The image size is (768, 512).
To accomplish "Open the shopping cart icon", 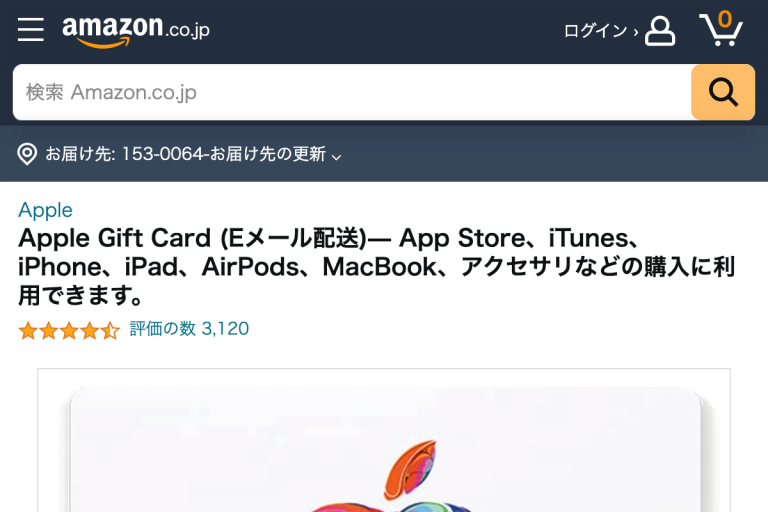I will pyautogui.click(x=721, y=29).
